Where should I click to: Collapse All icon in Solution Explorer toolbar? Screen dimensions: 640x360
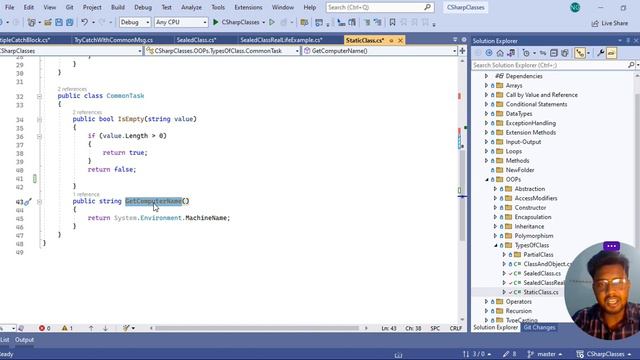click(554, 53)
